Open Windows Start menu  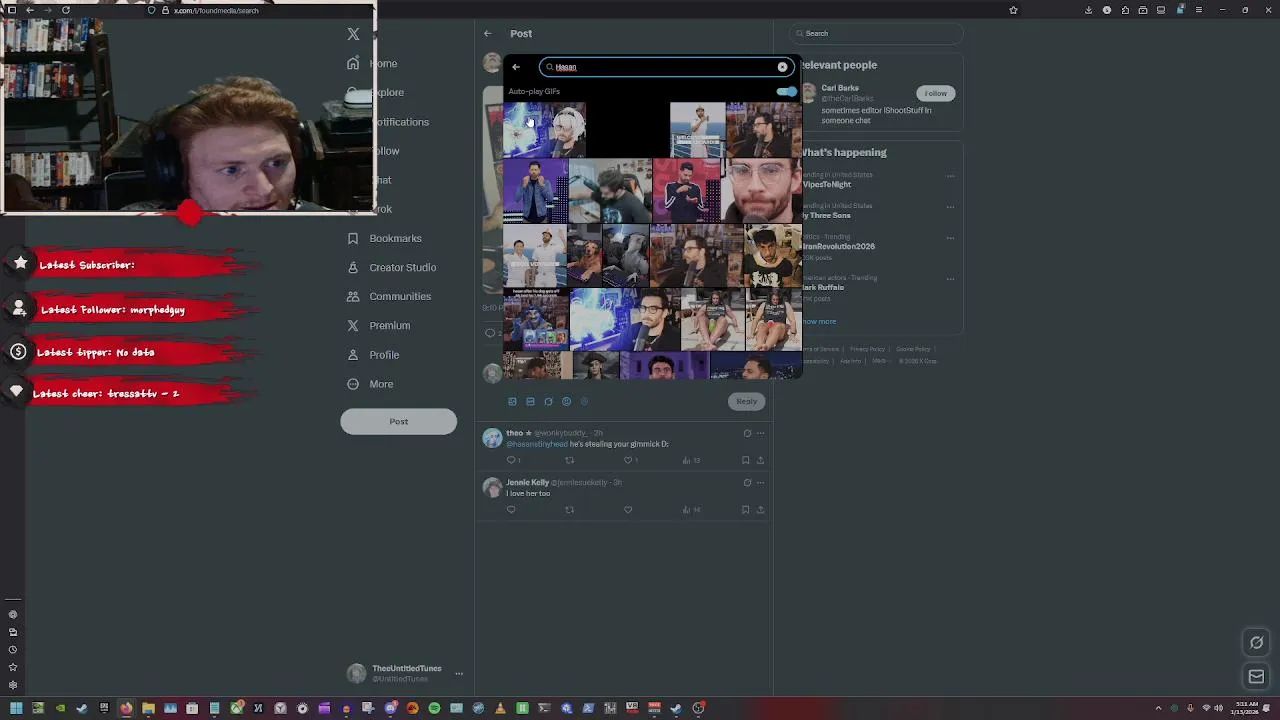pyautogui.click(x=16, y=708)
